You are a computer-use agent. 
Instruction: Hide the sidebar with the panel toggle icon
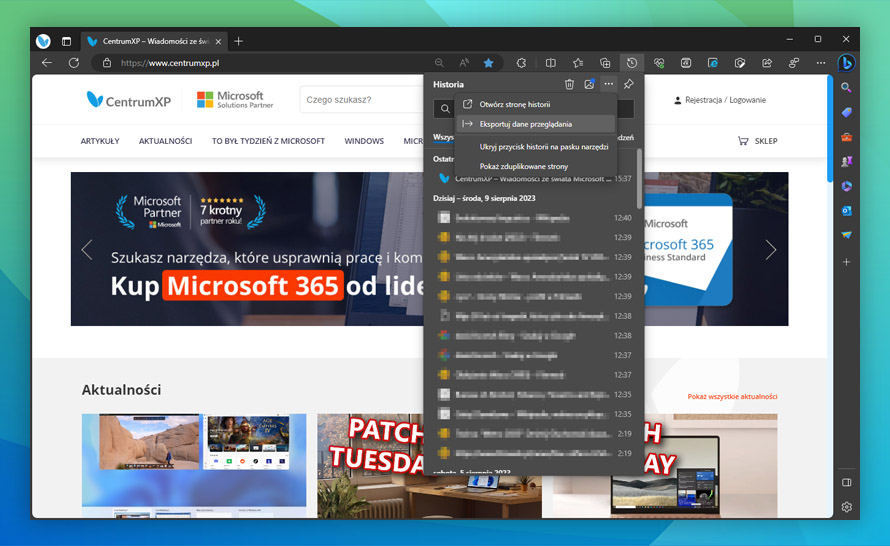846,482
